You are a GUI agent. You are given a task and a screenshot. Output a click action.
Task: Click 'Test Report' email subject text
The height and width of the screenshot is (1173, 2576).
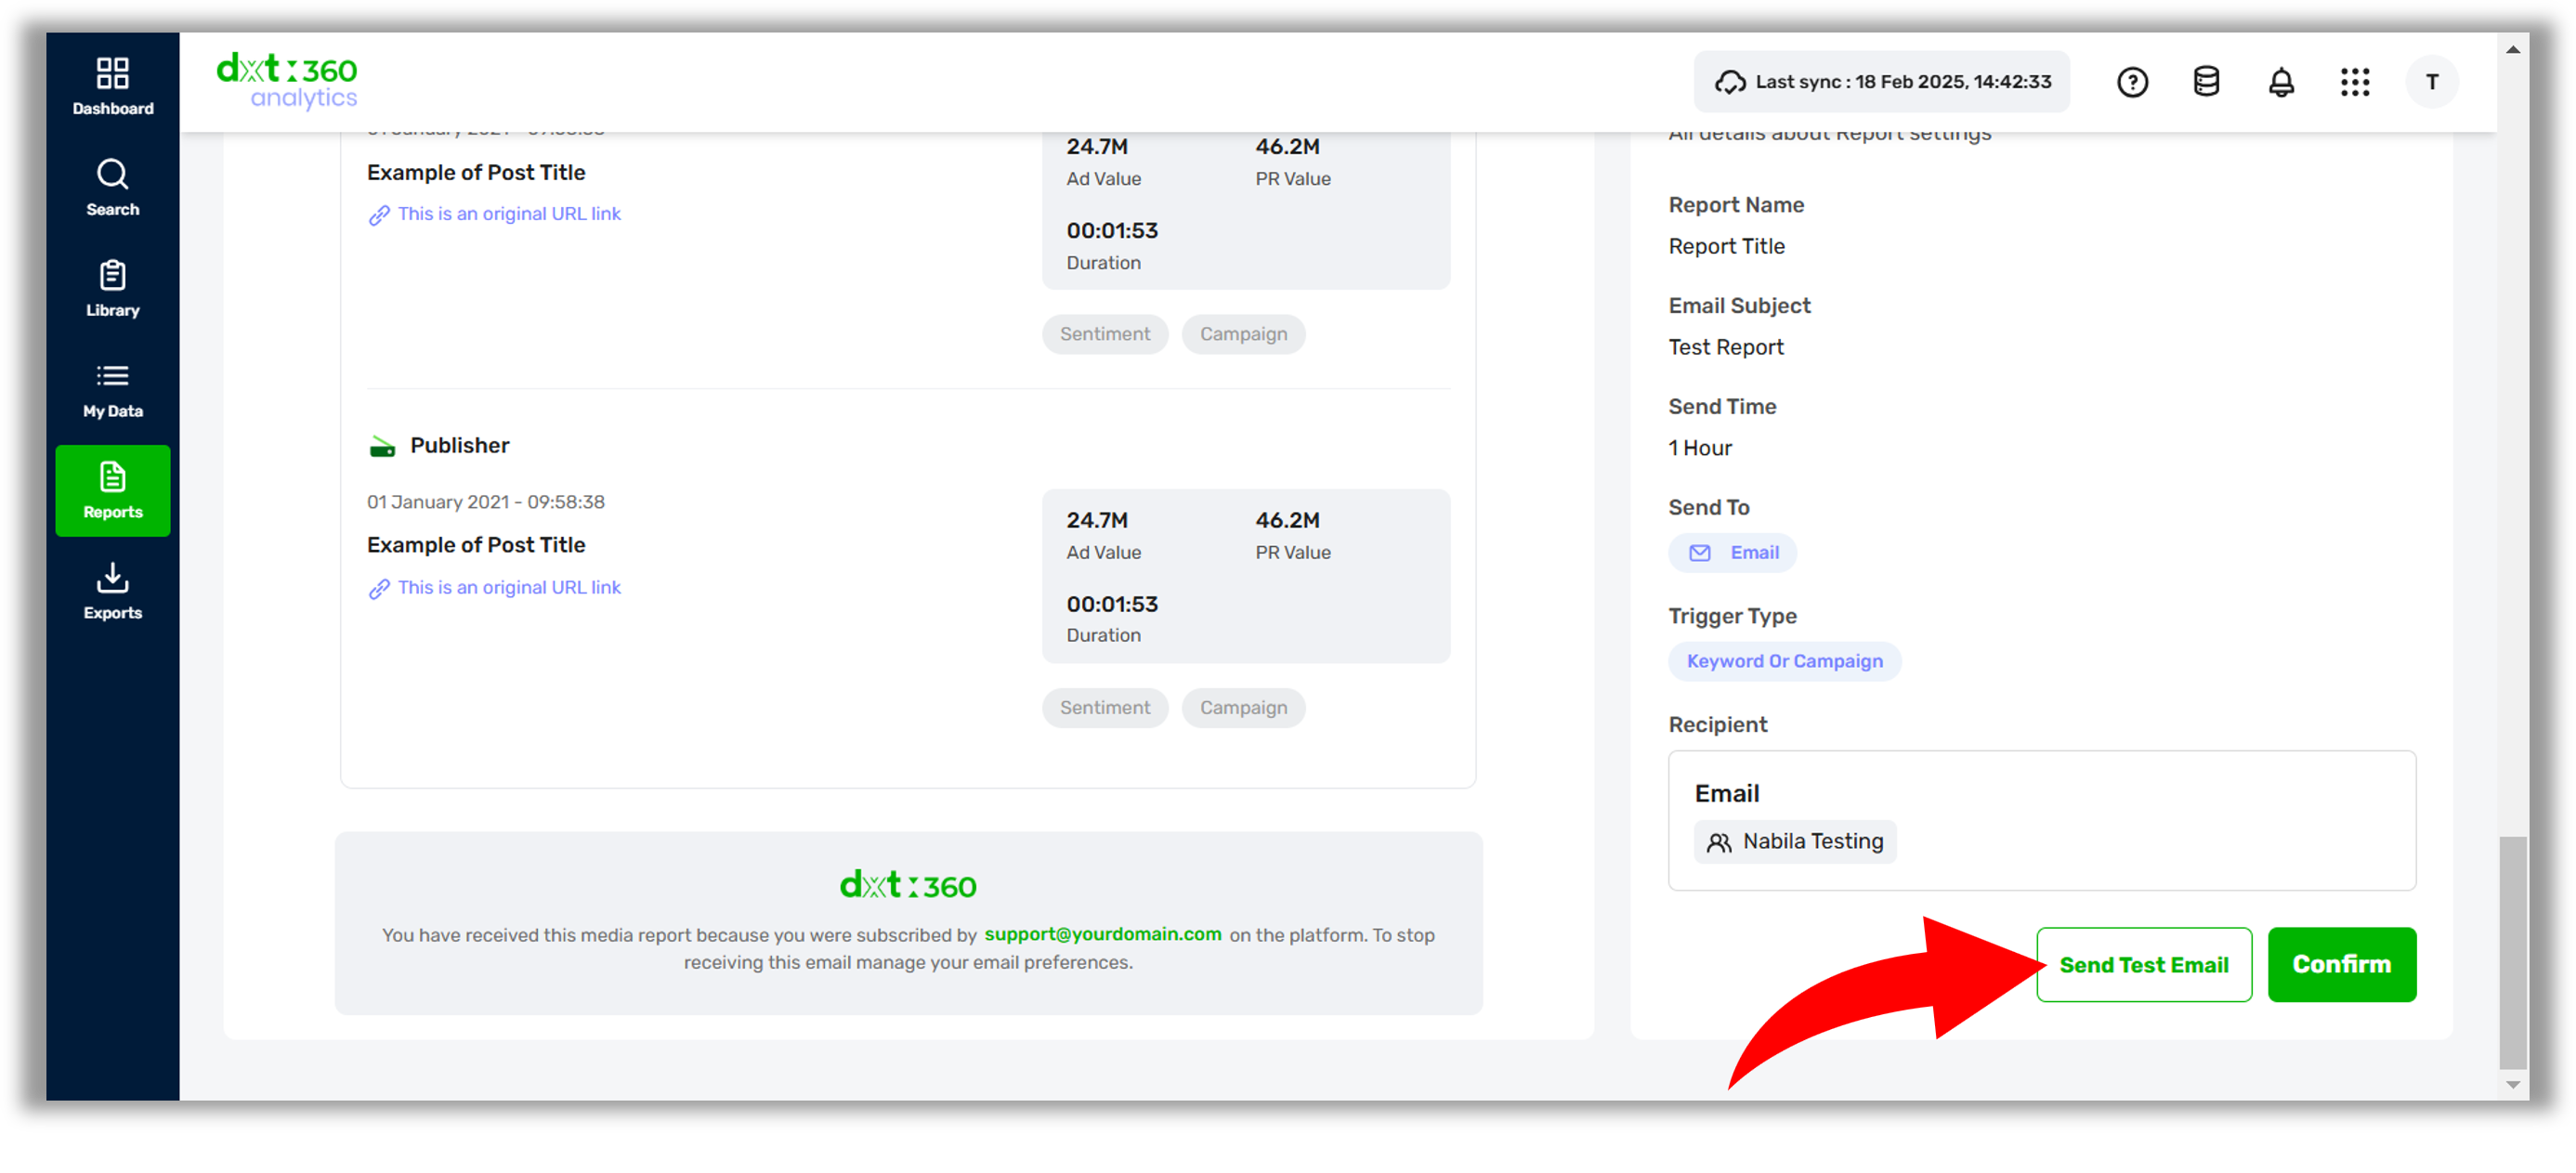coord(1725,348)
